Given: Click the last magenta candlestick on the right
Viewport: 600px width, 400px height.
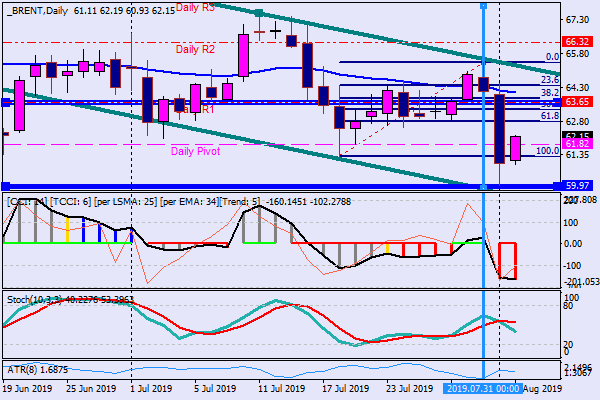Looking at the screenshot, I should coord(515,149).
